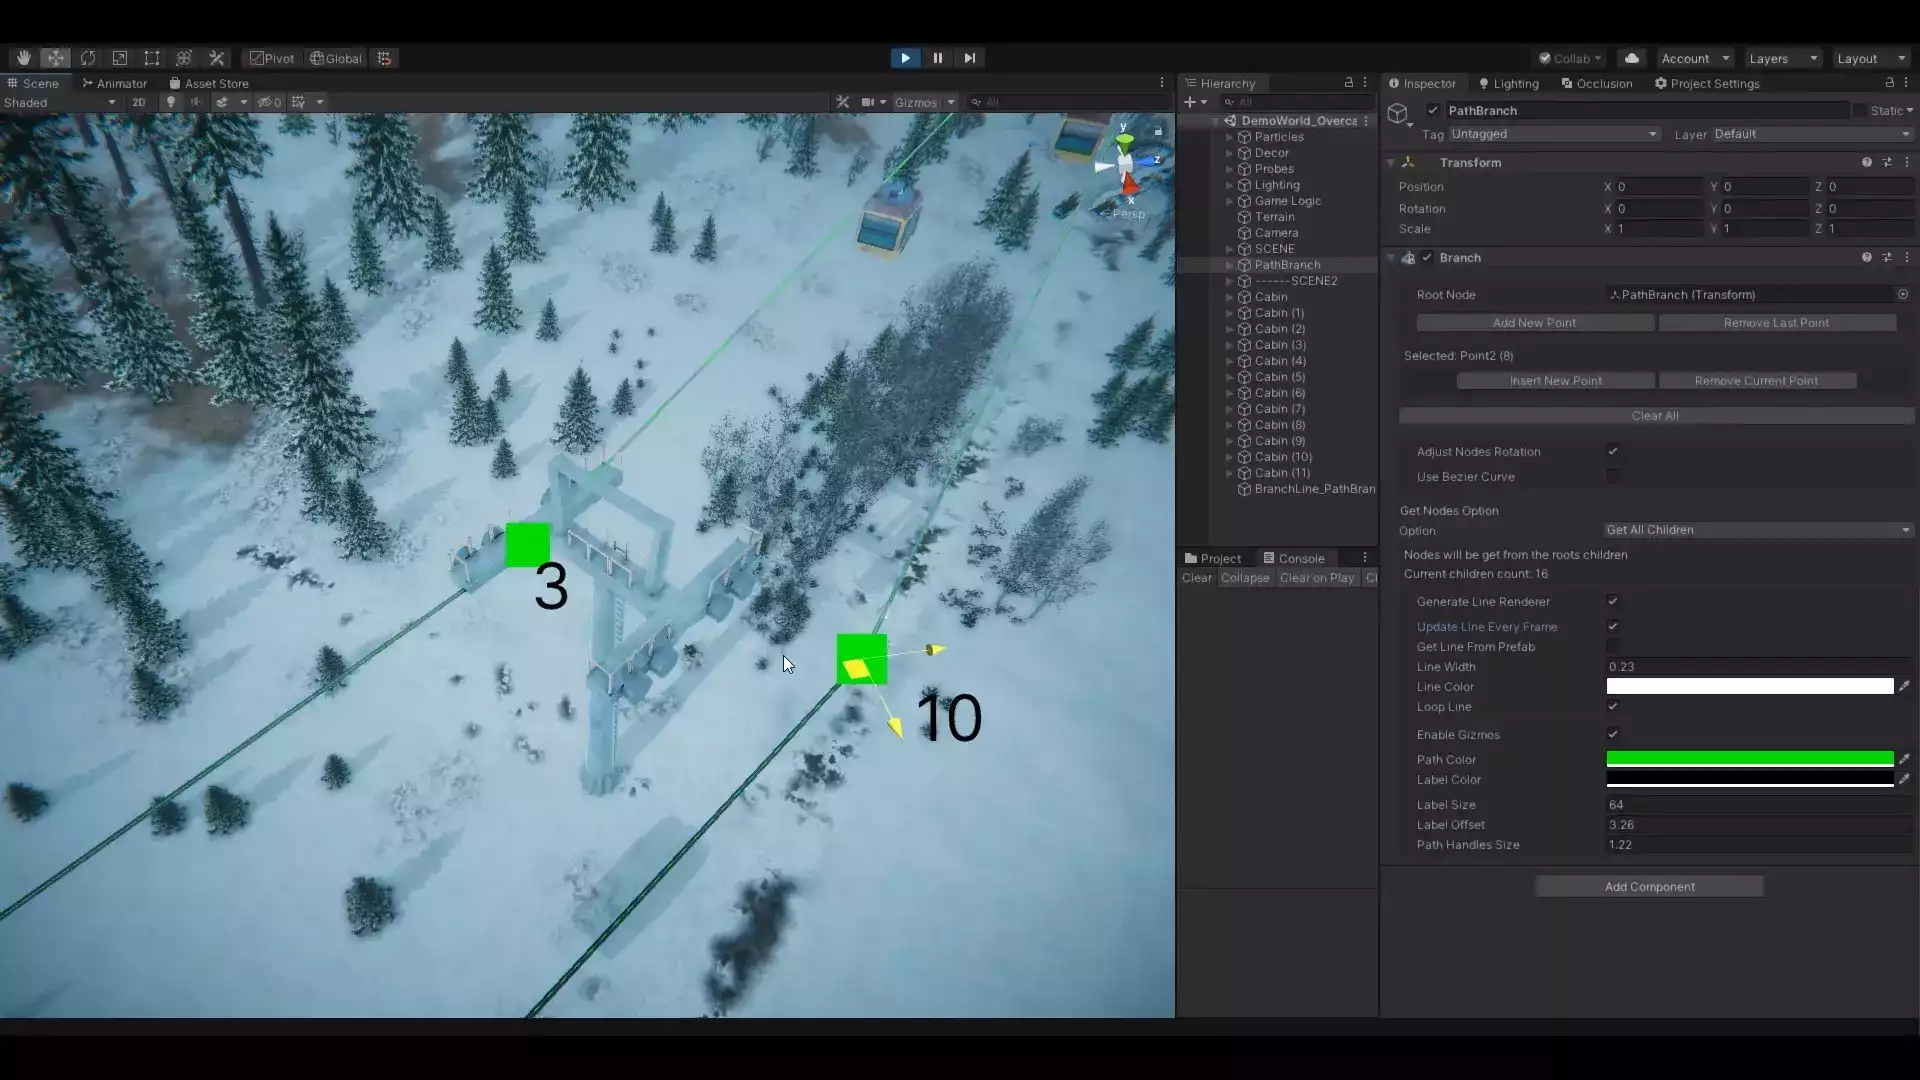This screenshot has width=1920, height=1080.
Task: Select the Hand tool in toolbar
Action: pyautogui.click(x=23, y=58)
